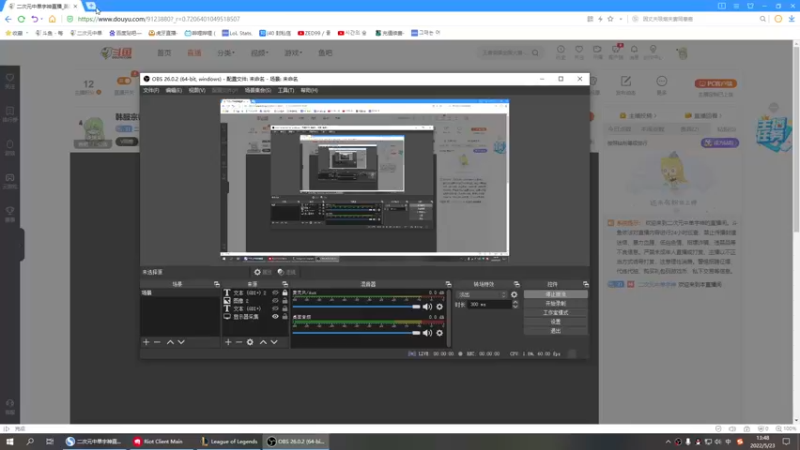Expand Douyu category menu in nav bar
Viewport: 800px width, 450px height.
226,53
